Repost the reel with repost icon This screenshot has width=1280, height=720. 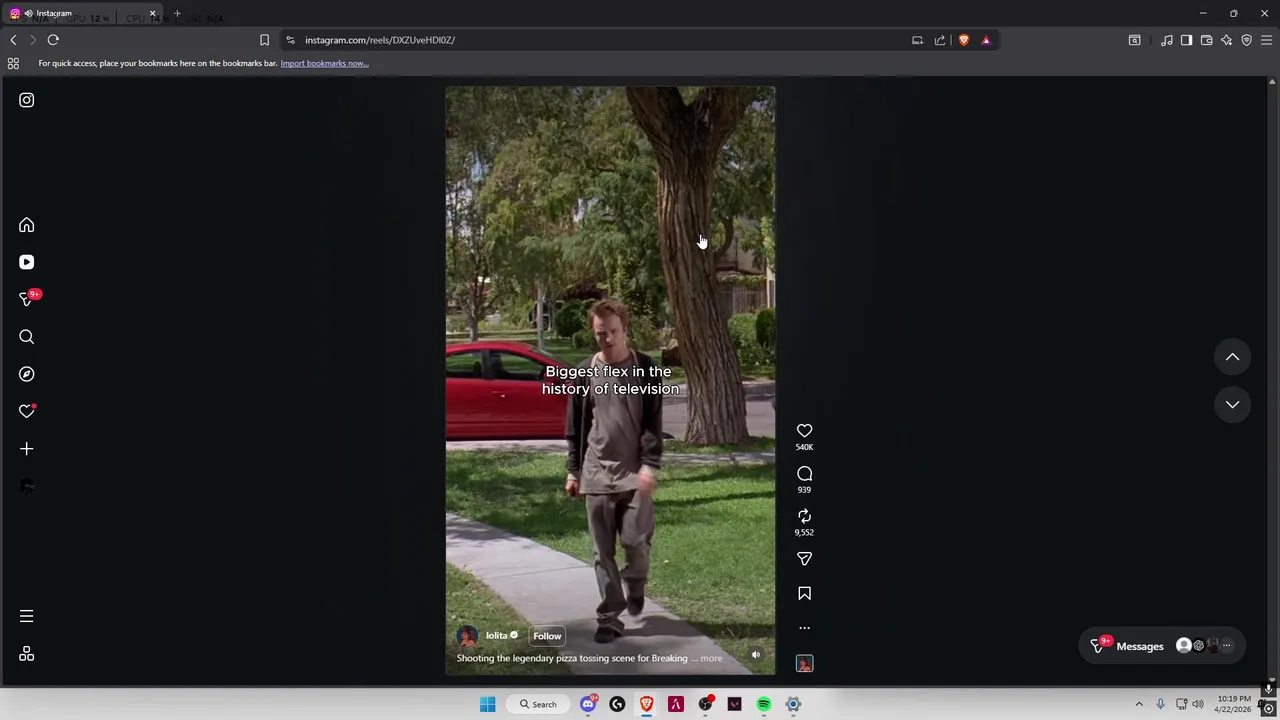[x=804, y=516]
